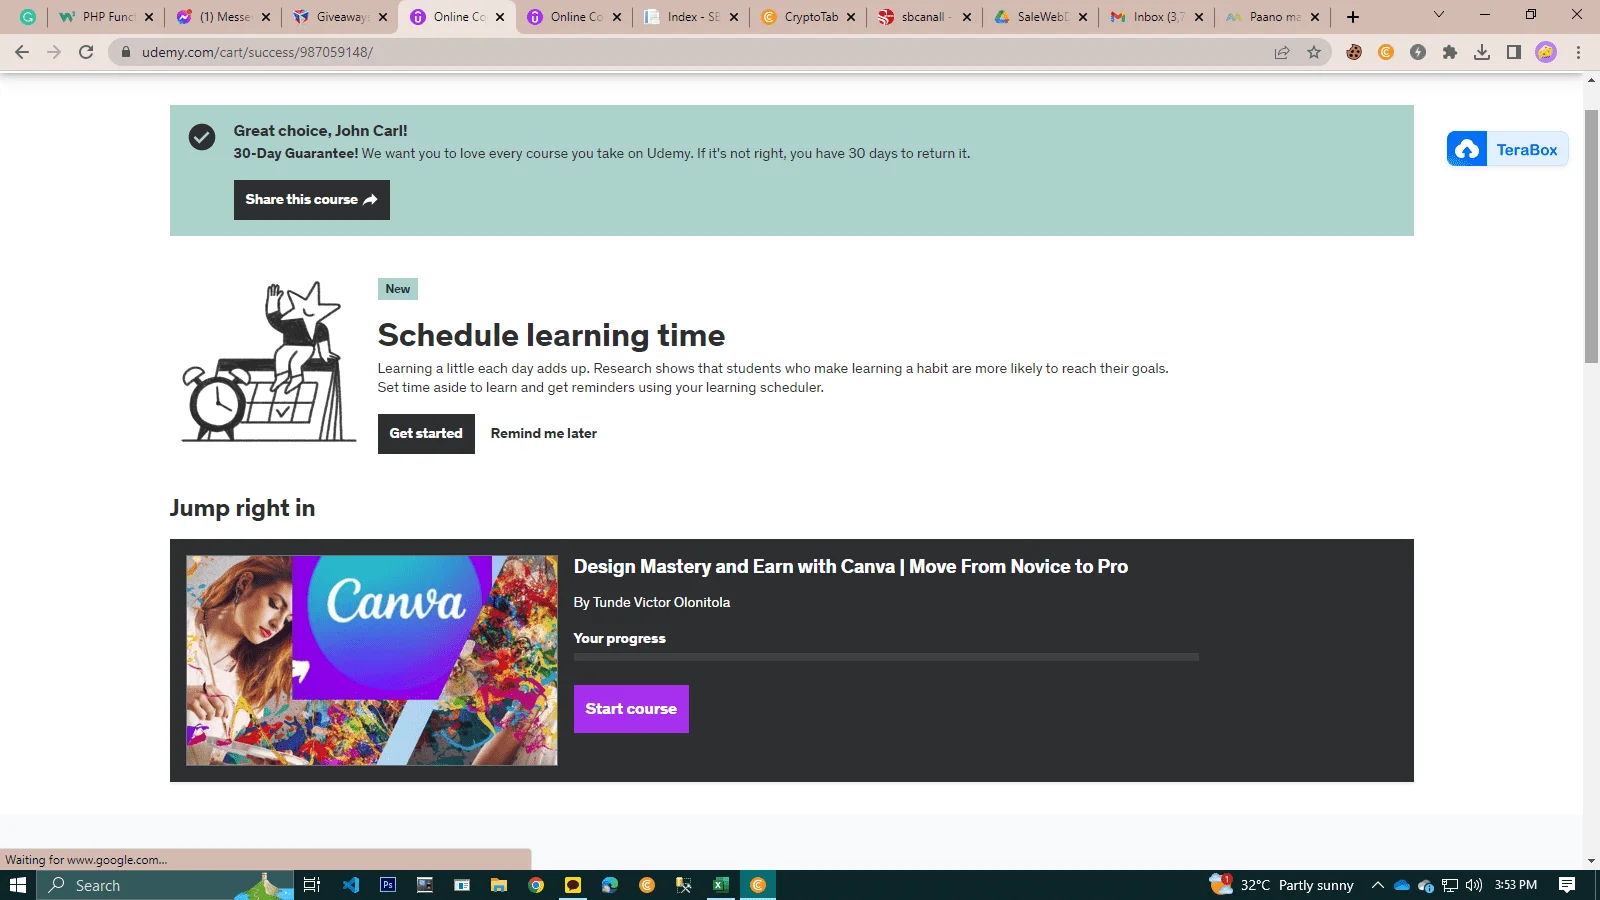Image resolution: width=1600 pixels, height=900 pixels.
Task: Open the Chrome three-dot menu
Action: pos(1578,52)
